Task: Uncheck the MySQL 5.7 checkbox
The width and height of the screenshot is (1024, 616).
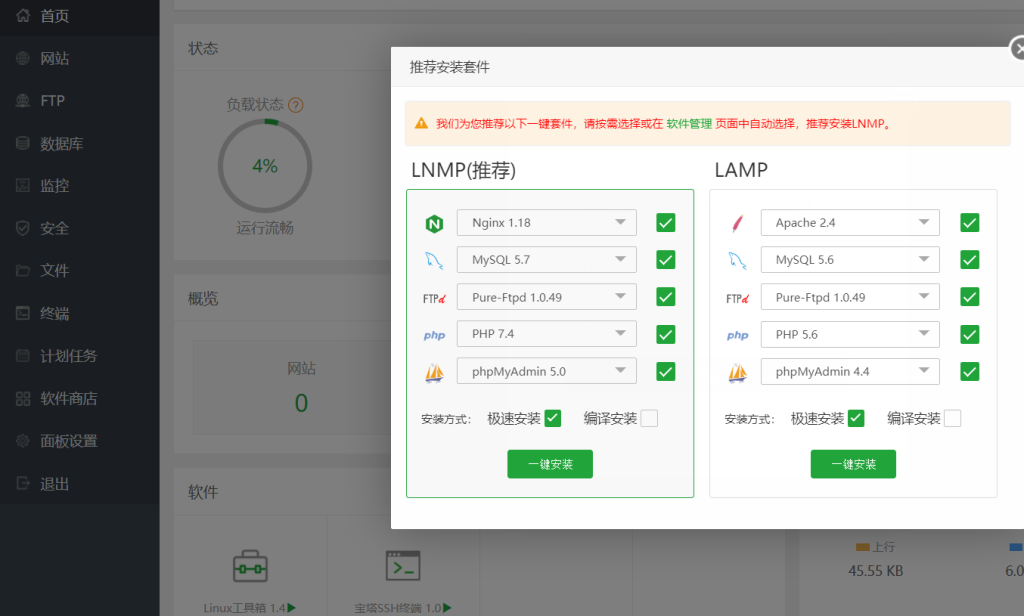Action: click(x=665, y=260)
